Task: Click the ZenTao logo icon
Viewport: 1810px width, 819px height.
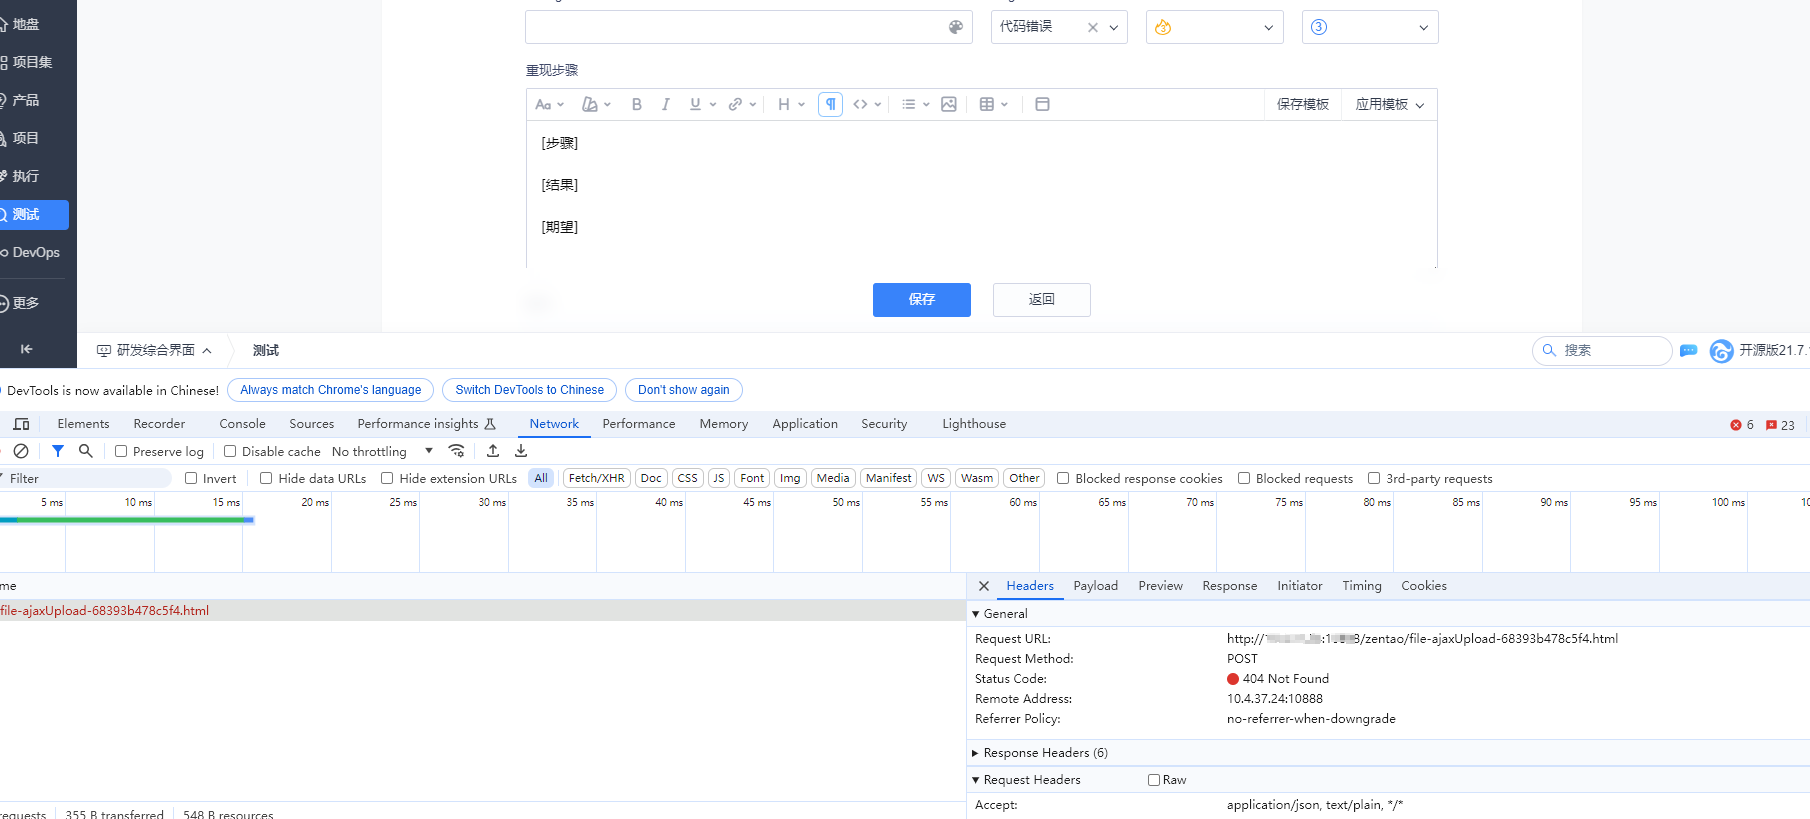Action: (1721, 351)
